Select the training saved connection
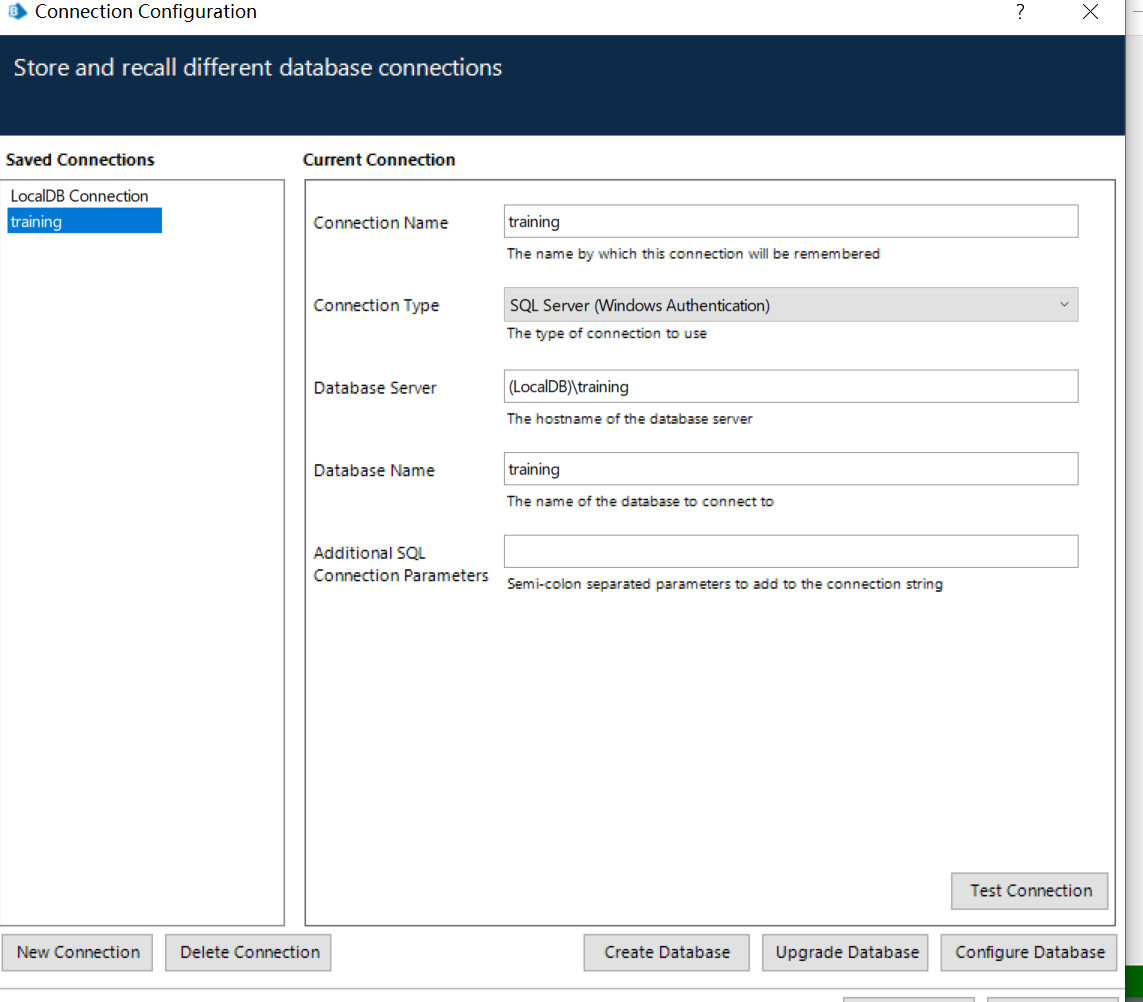Image resolution: width=1143 pixels, height=1002 pixels. click(85, 221)
